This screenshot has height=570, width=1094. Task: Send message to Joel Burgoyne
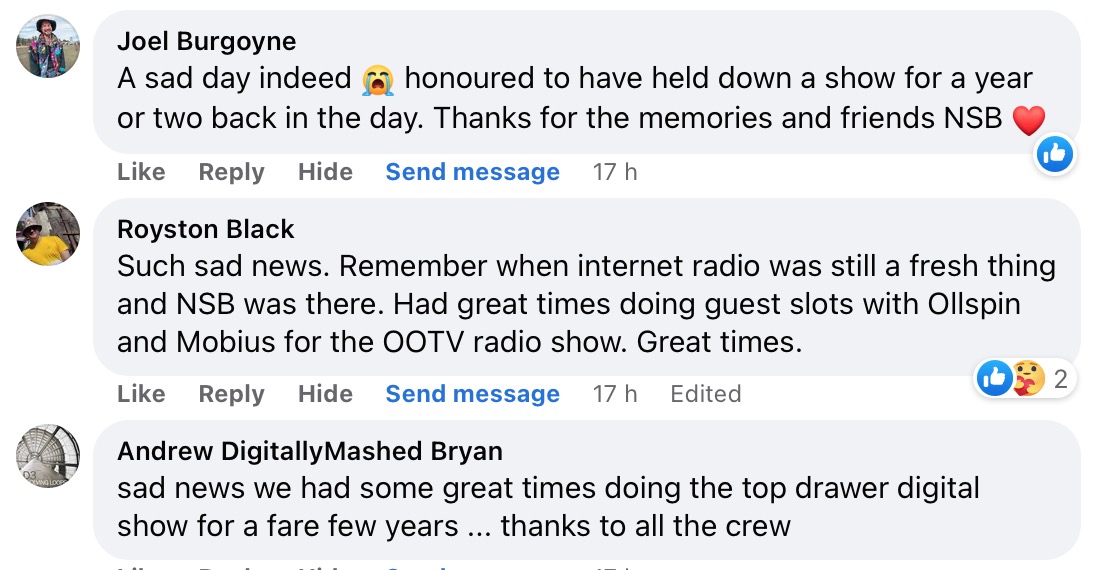(x=472, y=172)
